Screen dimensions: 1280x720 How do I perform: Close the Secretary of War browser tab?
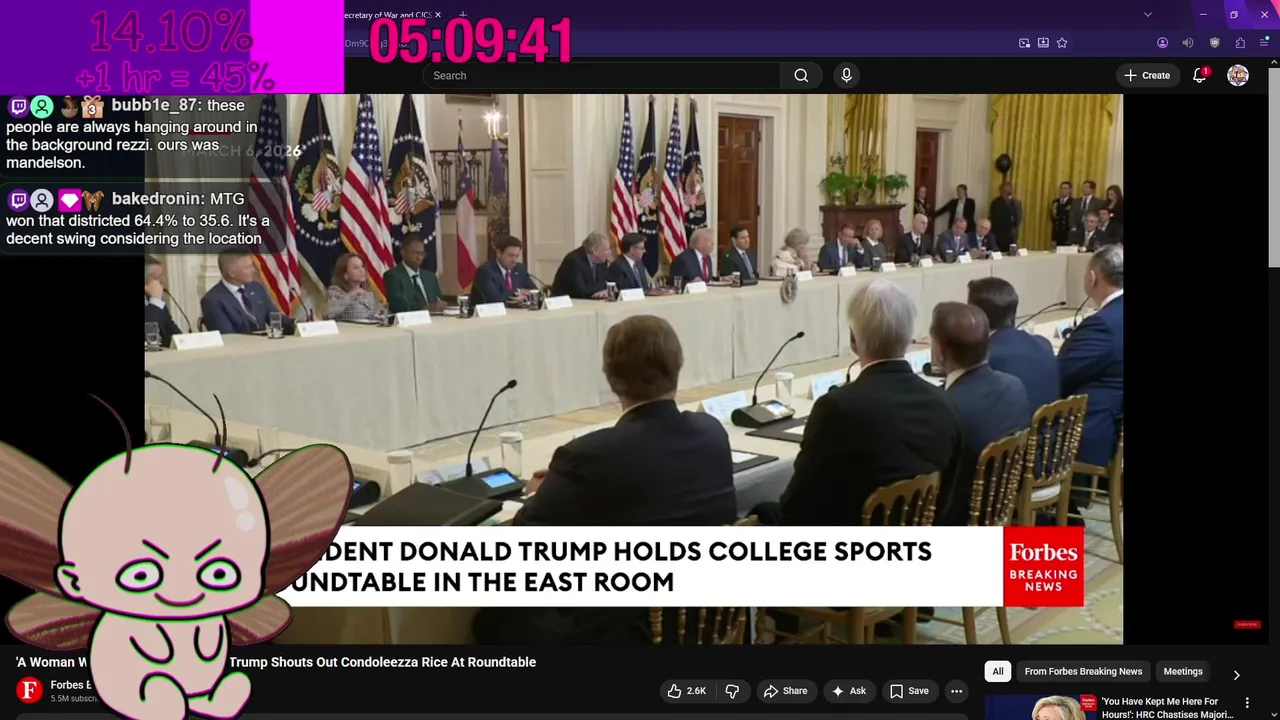click(x=437, y=15)
